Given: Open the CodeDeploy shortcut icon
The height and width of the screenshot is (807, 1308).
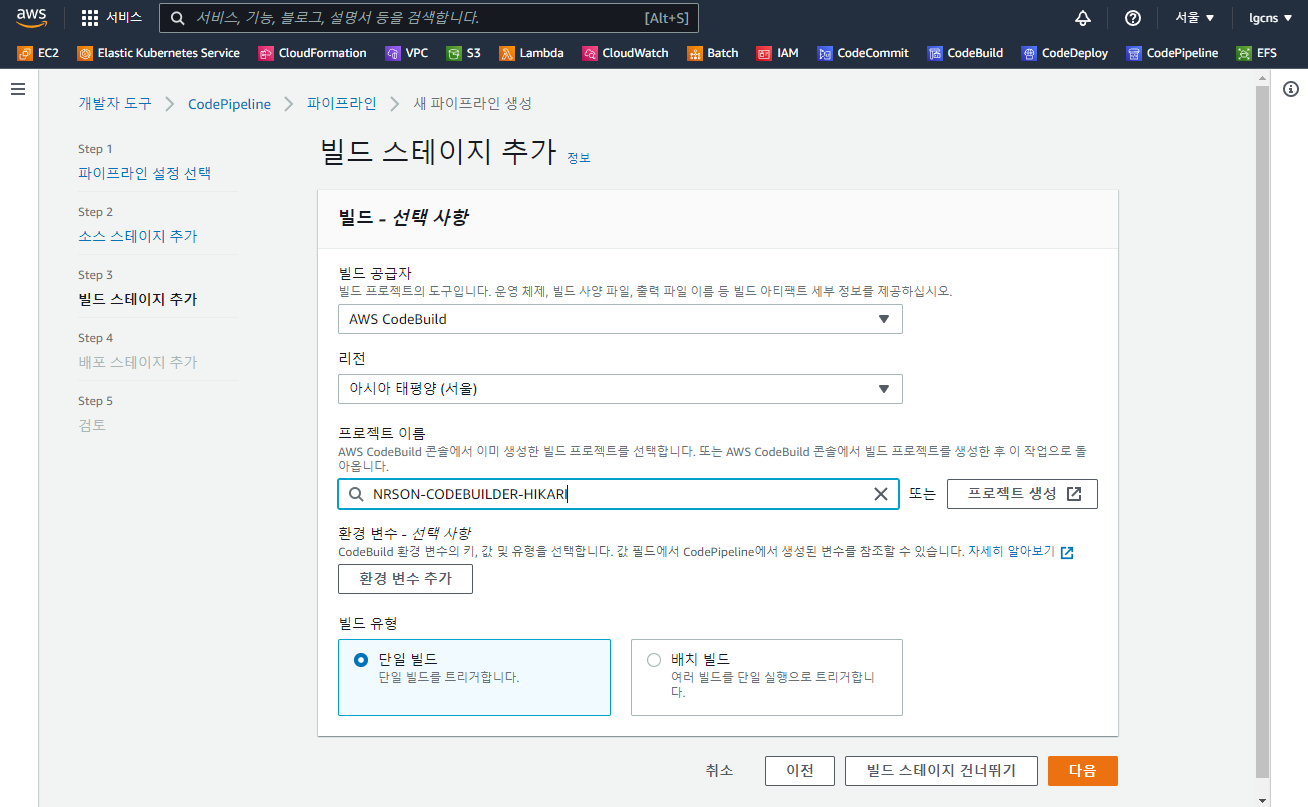Looking at the screenshot, I should [x=1029, y=53].
